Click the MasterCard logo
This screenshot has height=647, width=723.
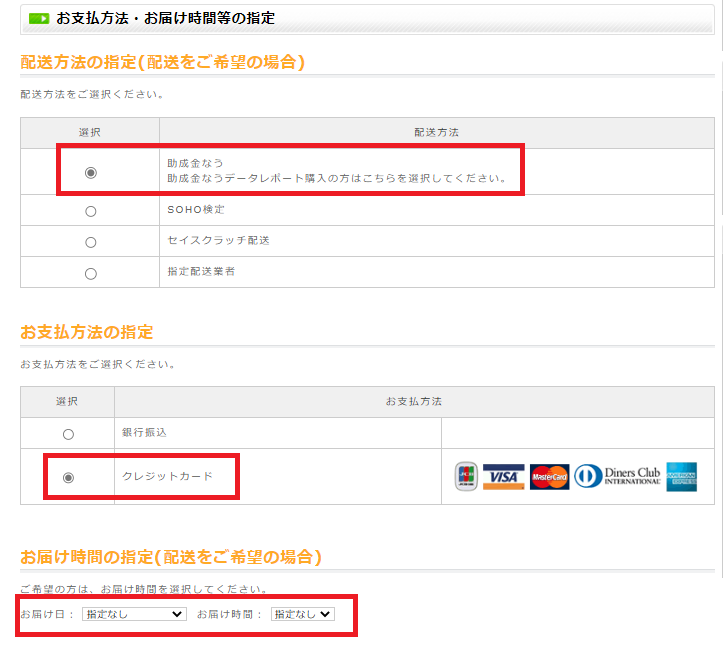(x=549, y=477)
